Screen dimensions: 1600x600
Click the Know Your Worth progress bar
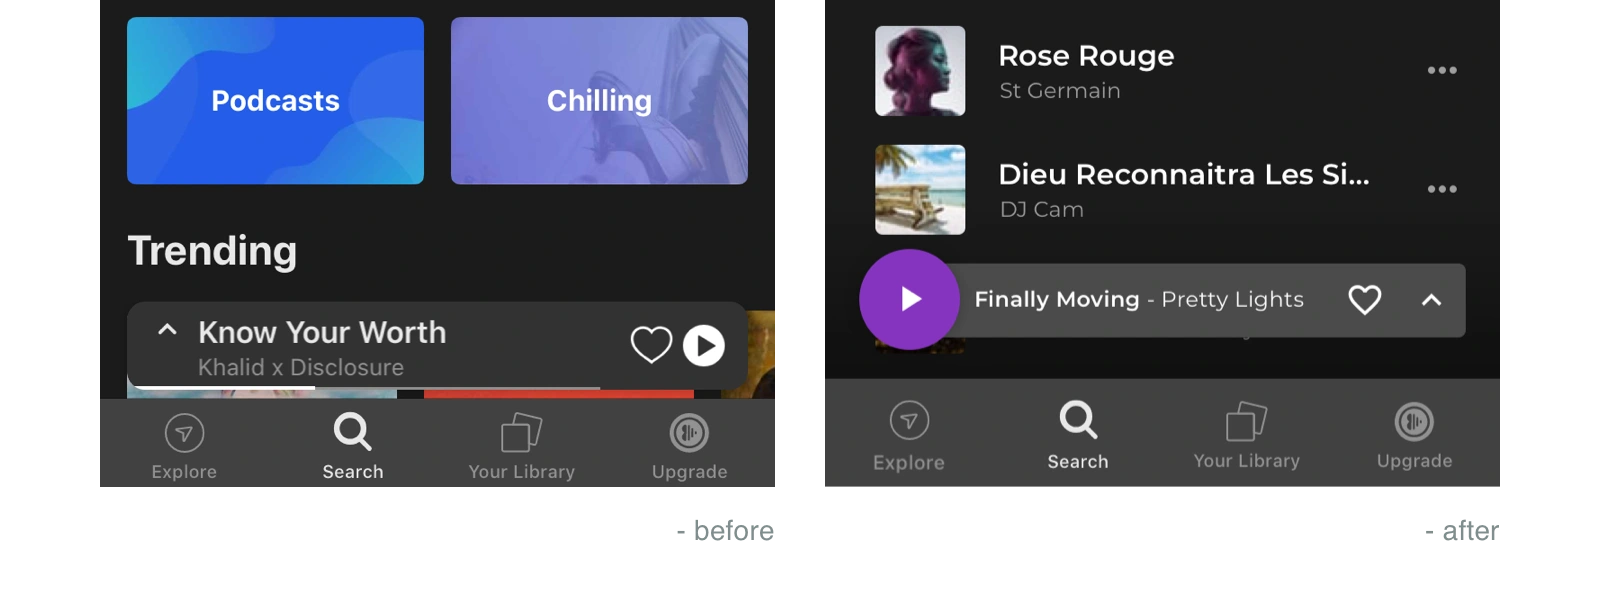(x=366, y=387)
